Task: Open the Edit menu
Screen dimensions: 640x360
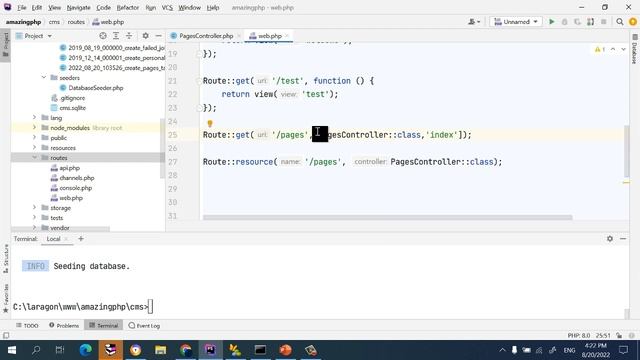Action: (x=37, y=7)
